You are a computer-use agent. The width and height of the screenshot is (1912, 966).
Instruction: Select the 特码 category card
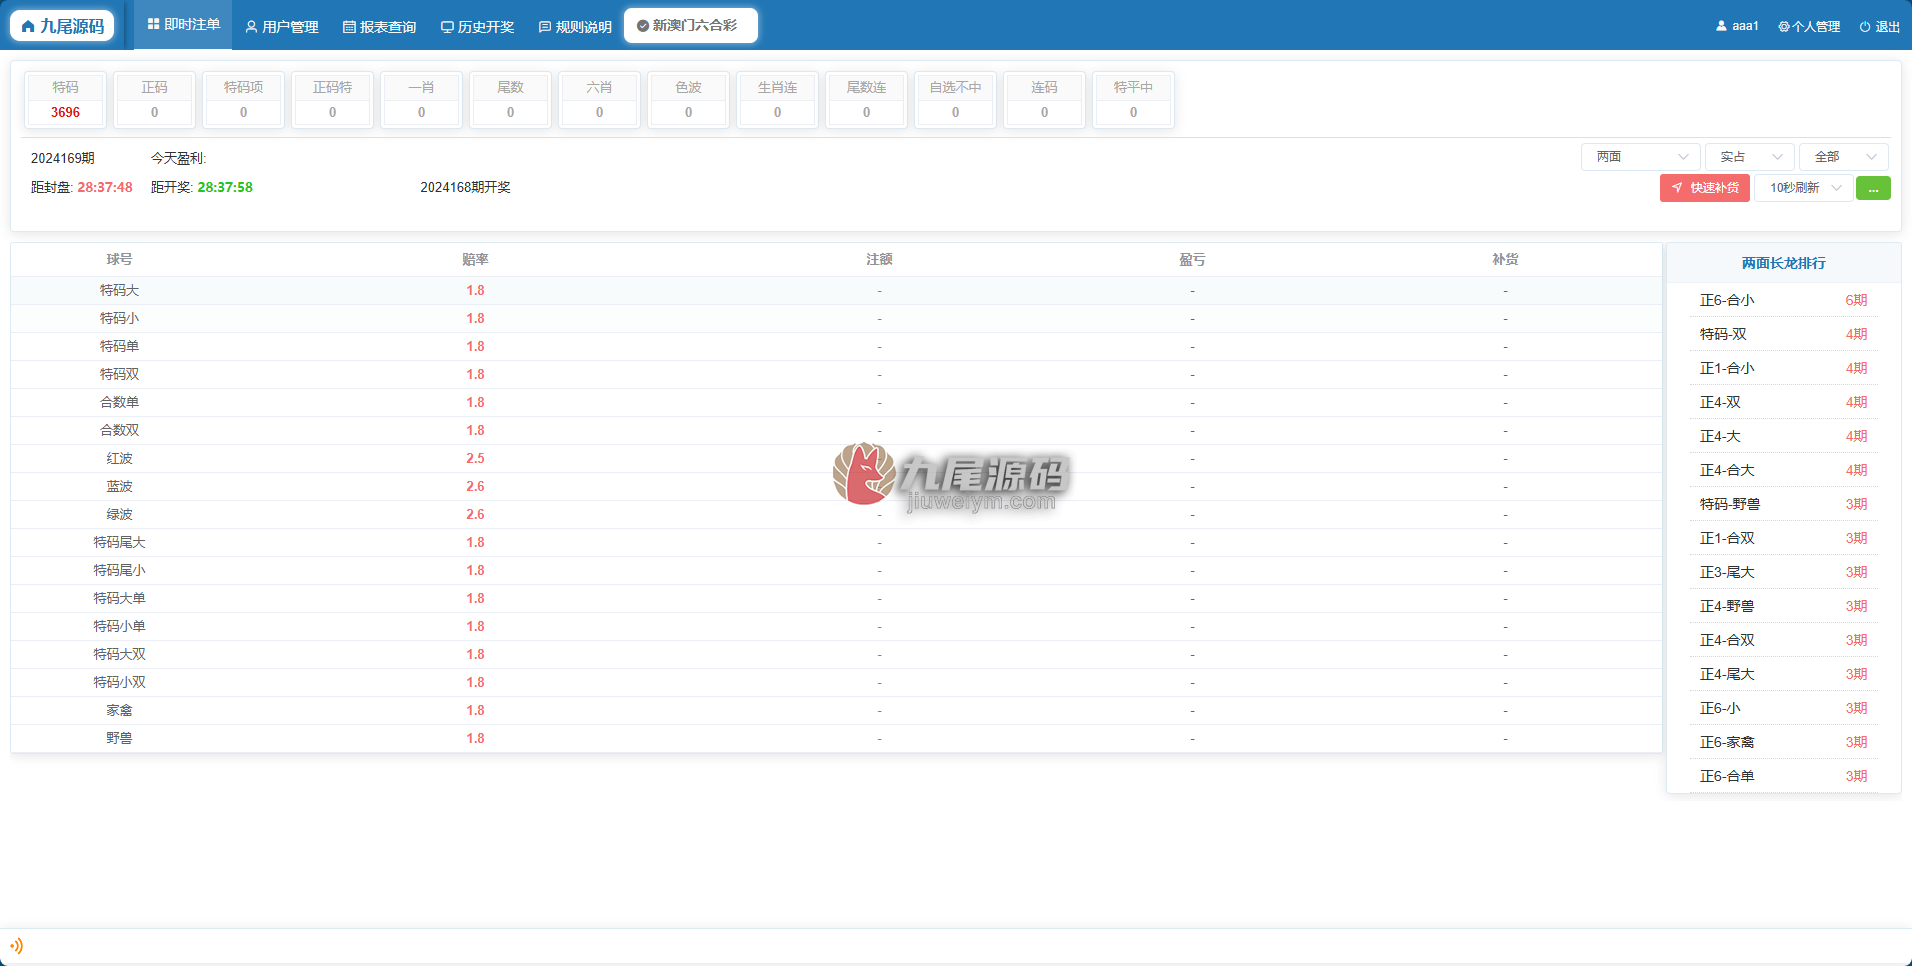point(65,100)
